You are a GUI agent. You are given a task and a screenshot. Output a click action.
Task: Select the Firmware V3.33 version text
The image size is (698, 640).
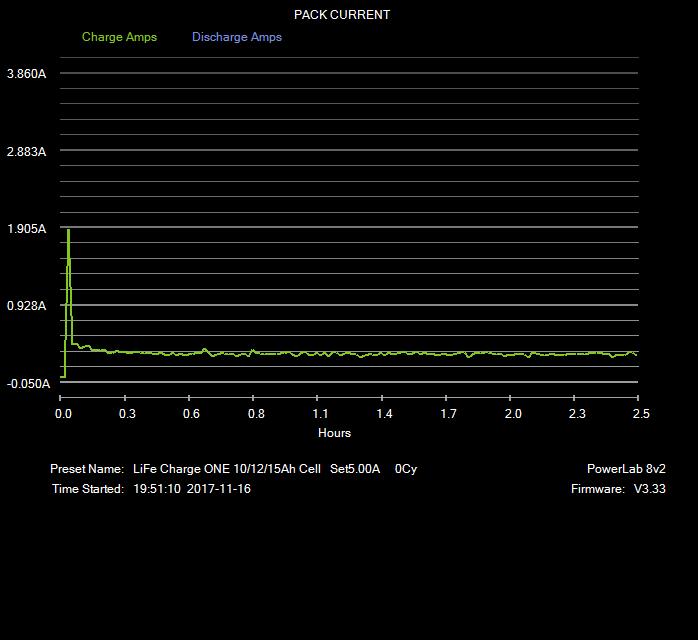click(612, 489)
